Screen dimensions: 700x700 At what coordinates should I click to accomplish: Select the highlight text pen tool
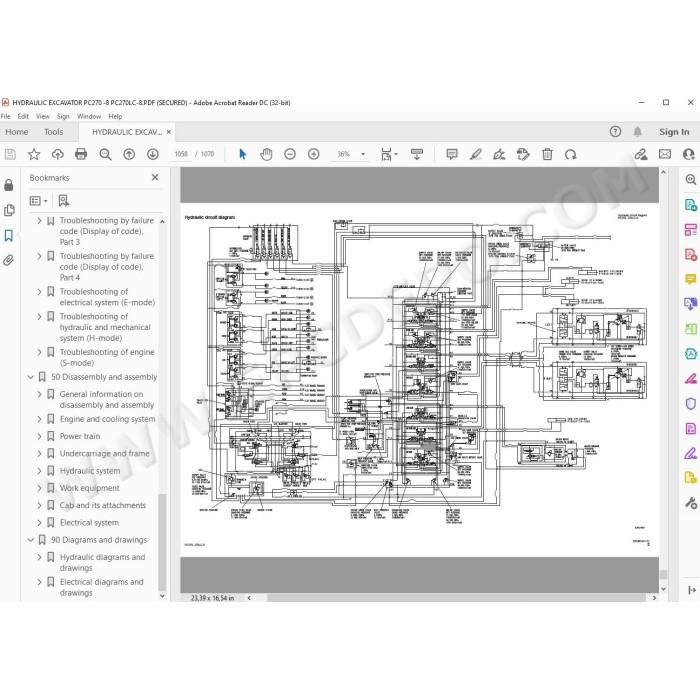tap(475, 154)
